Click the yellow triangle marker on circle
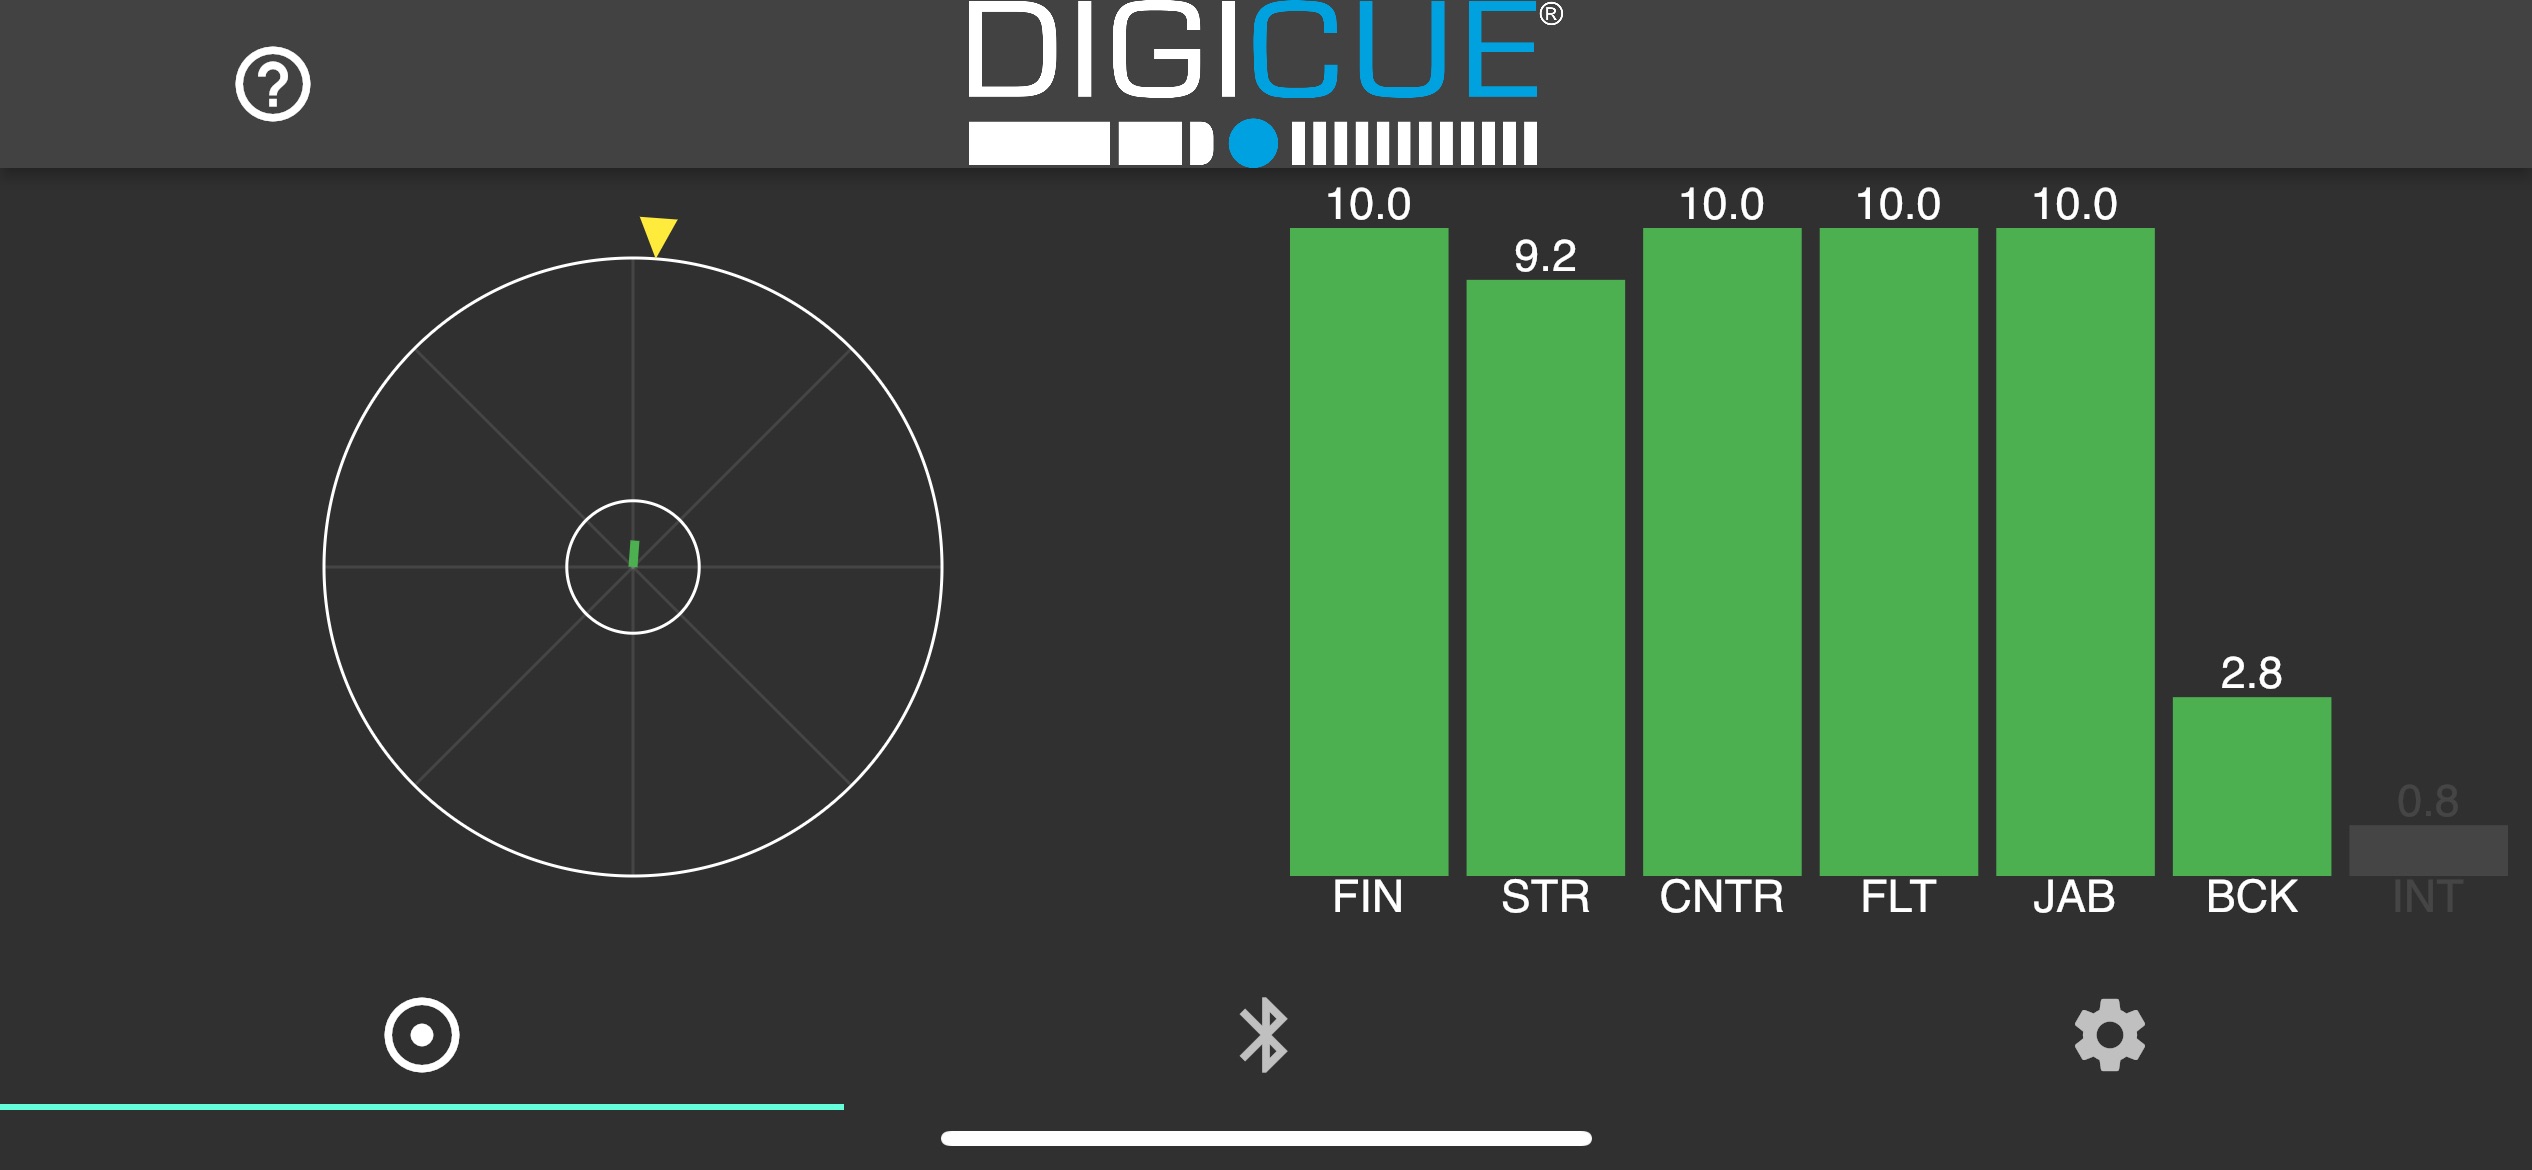The width and height of the screenshot is (2532, 1170). [x=658, y=236]
